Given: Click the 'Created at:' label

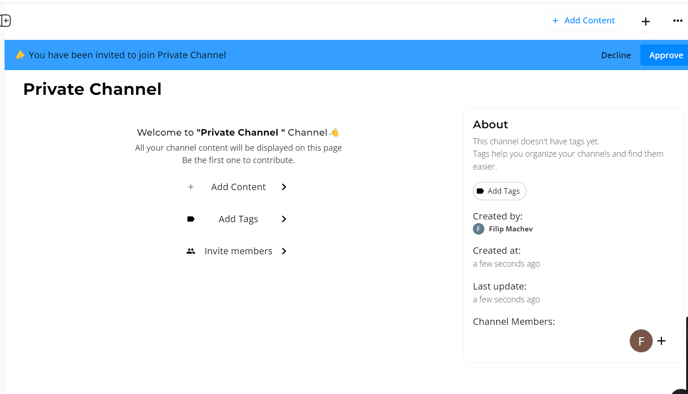Looking at the screenshot, I should [496, 251].
